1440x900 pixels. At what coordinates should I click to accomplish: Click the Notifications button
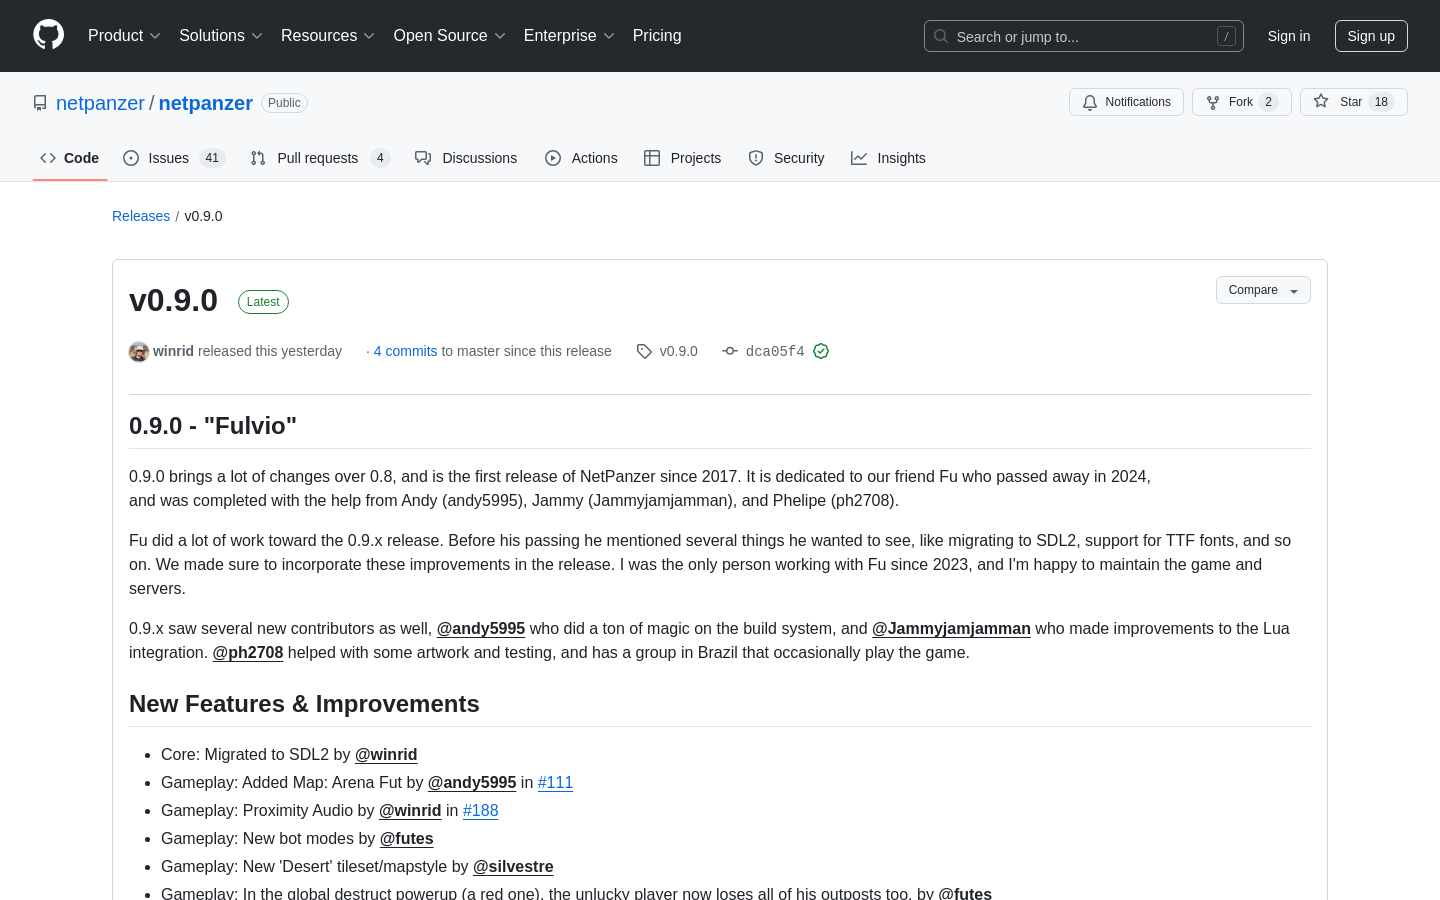point(1126,102)
